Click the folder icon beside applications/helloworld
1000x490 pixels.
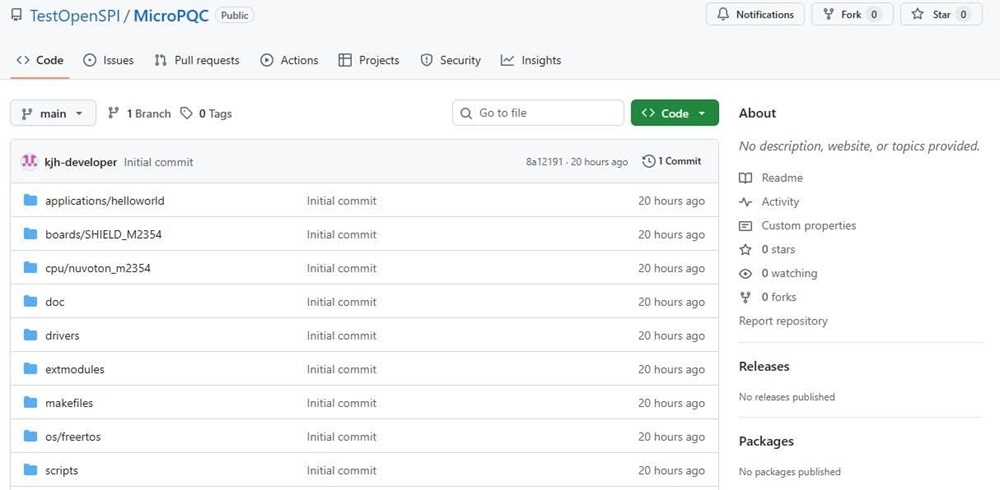tap(30, 201)
